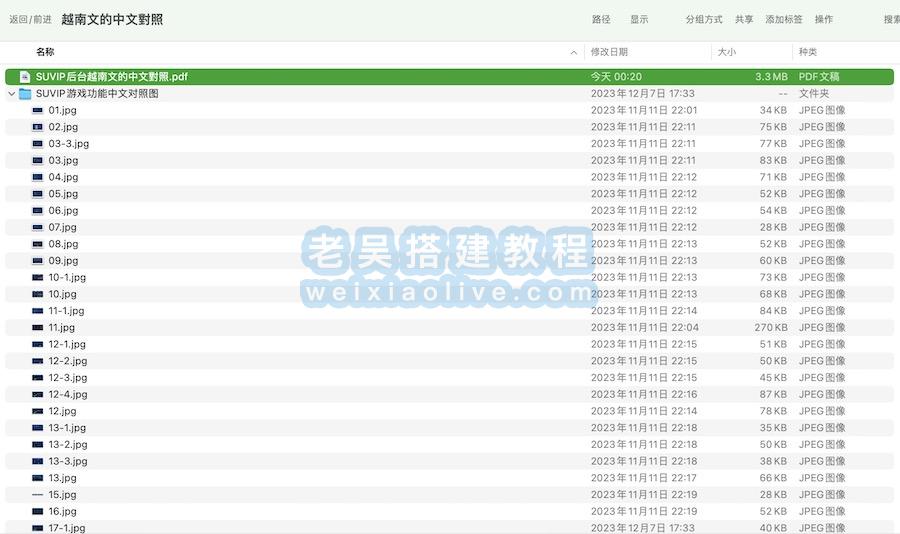Viewport: 900px width, 534px height.
Task: Click the image icon of 10-1.jpg
Action: pyautogui.click(x=38, y=277)
